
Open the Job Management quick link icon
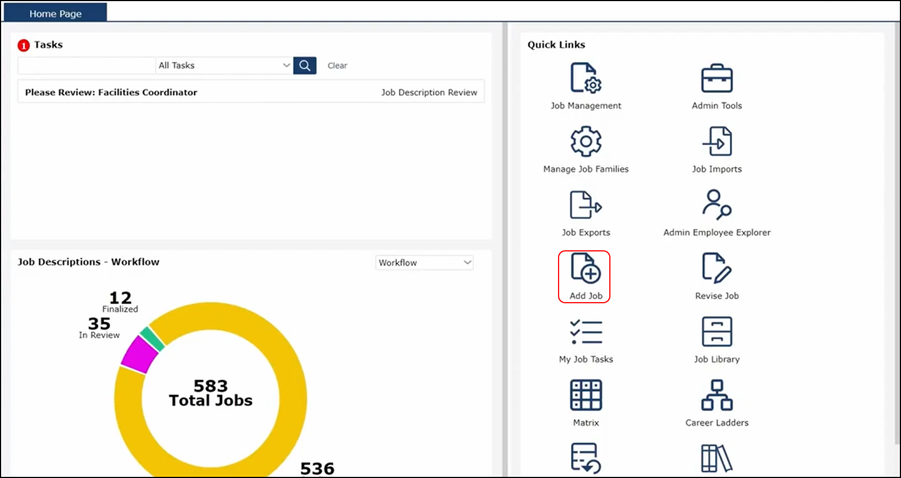(585, 78)
